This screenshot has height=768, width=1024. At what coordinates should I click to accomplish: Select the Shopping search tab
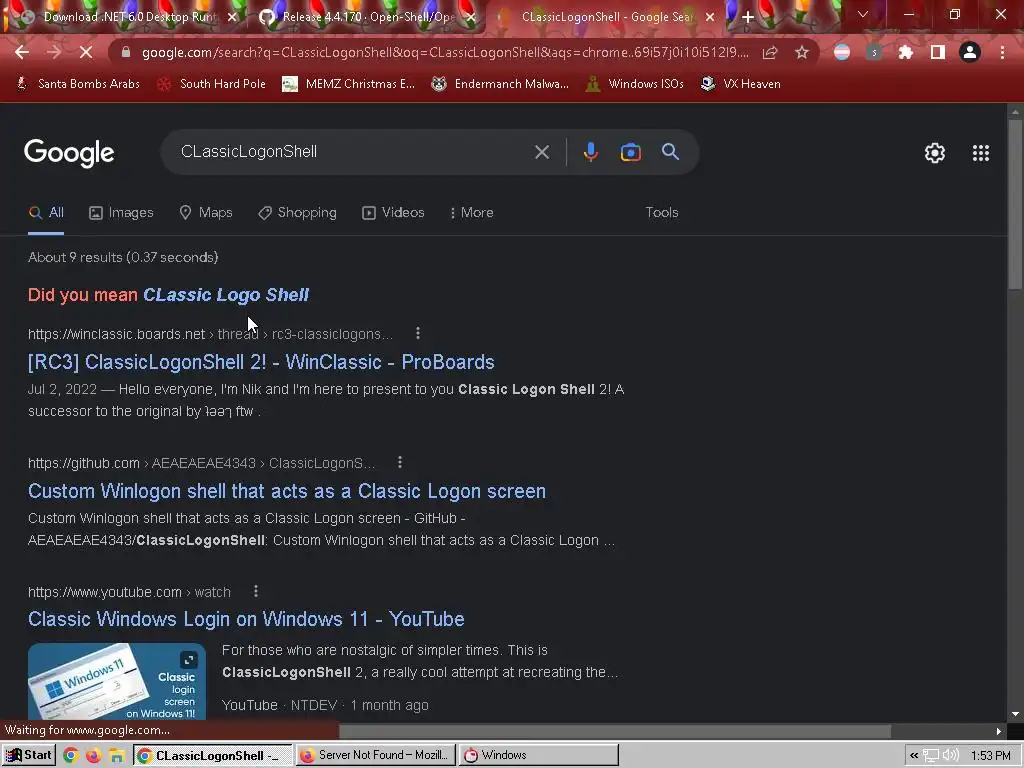coord(297,213)
